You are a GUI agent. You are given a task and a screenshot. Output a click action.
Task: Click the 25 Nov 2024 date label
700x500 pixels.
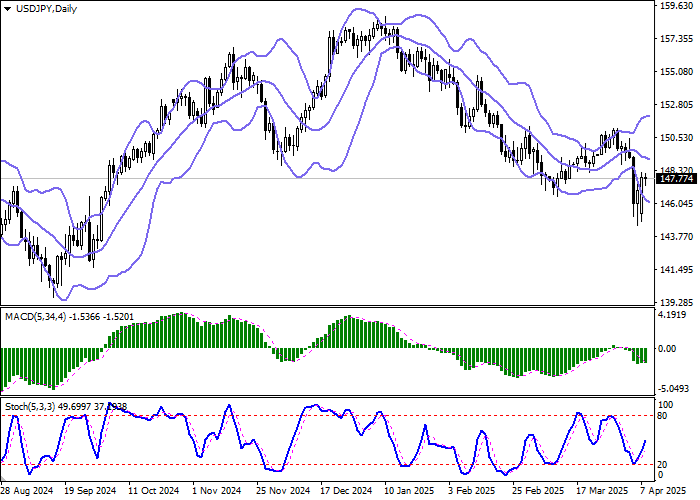281,491
